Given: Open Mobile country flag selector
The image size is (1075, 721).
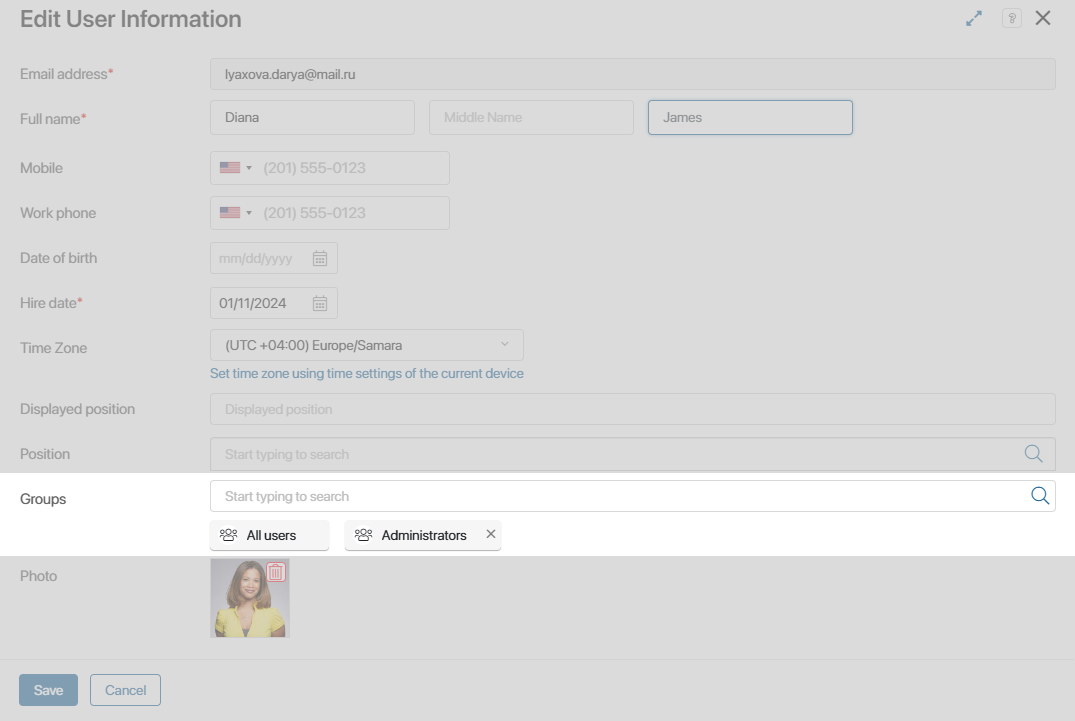Looking at the screenshot, I should point(236,168).
